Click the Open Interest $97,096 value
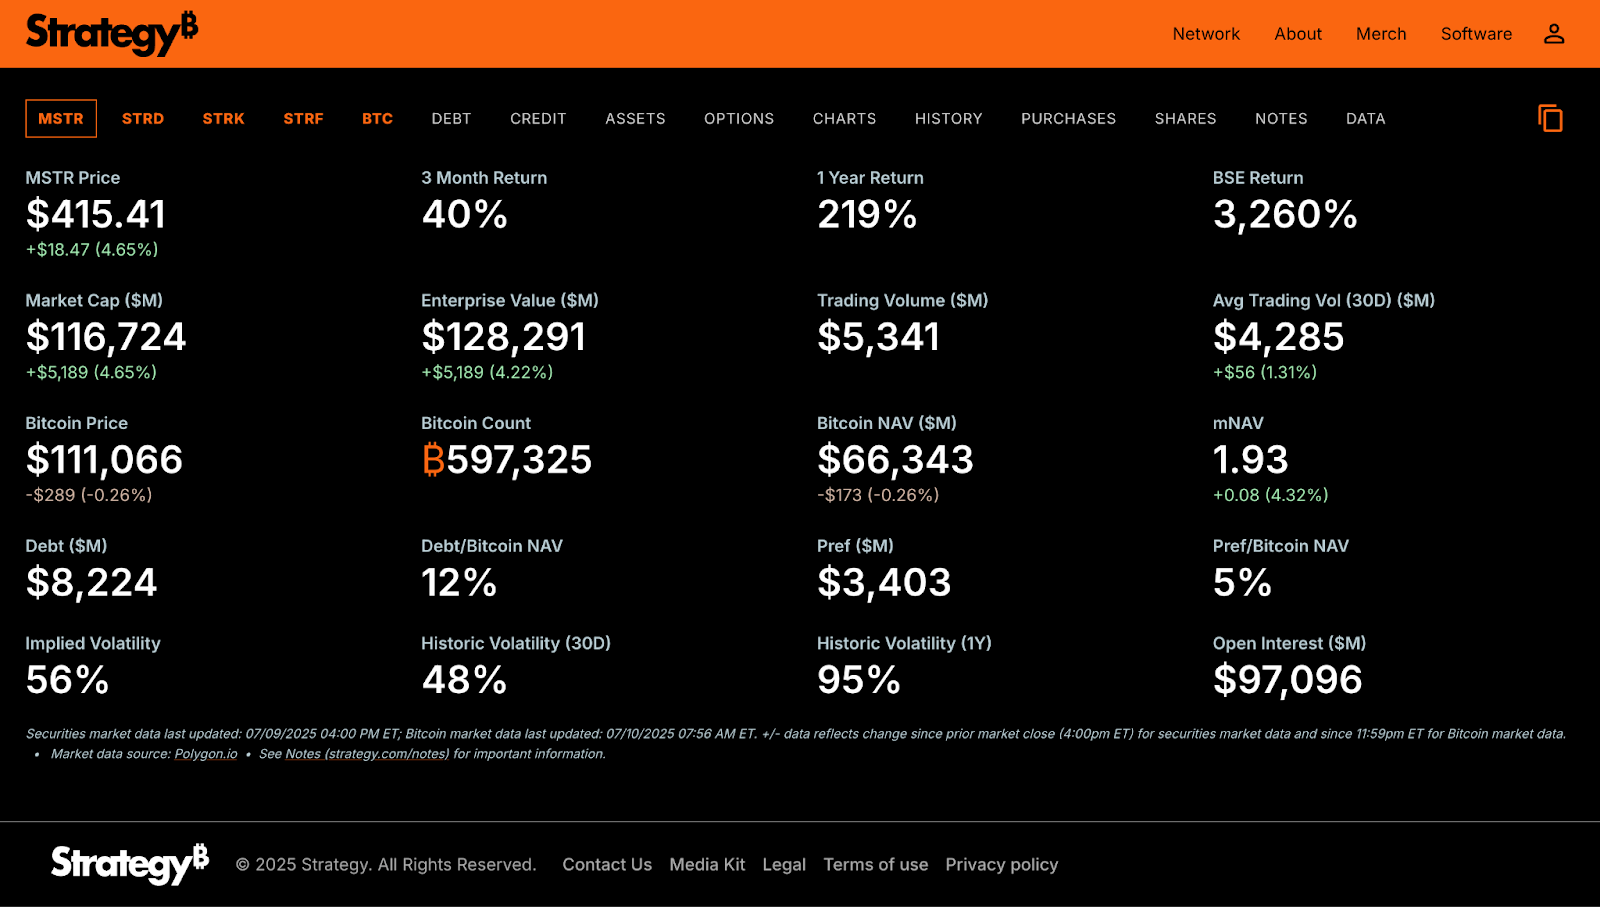1600x907 pixels. (x=1288, y=680)
